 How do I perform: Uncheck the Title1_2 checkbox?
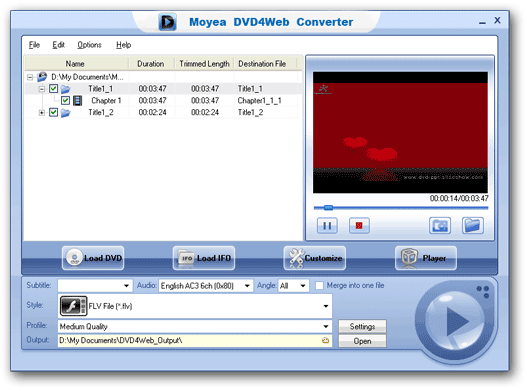pos(53,112)
